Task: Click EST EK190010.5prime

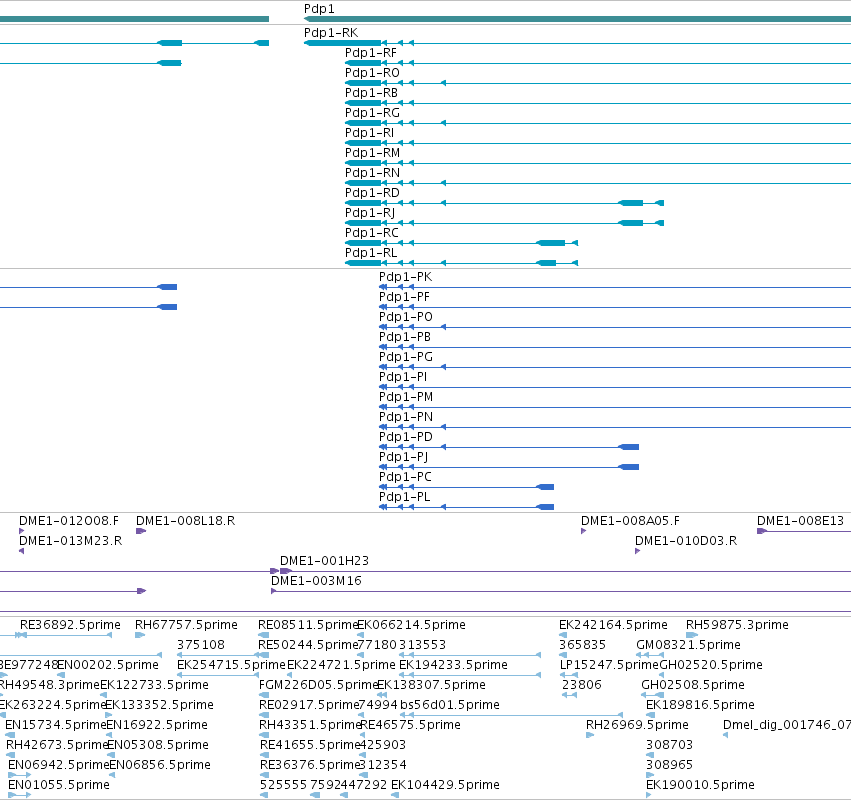Action: pos(700,785)
